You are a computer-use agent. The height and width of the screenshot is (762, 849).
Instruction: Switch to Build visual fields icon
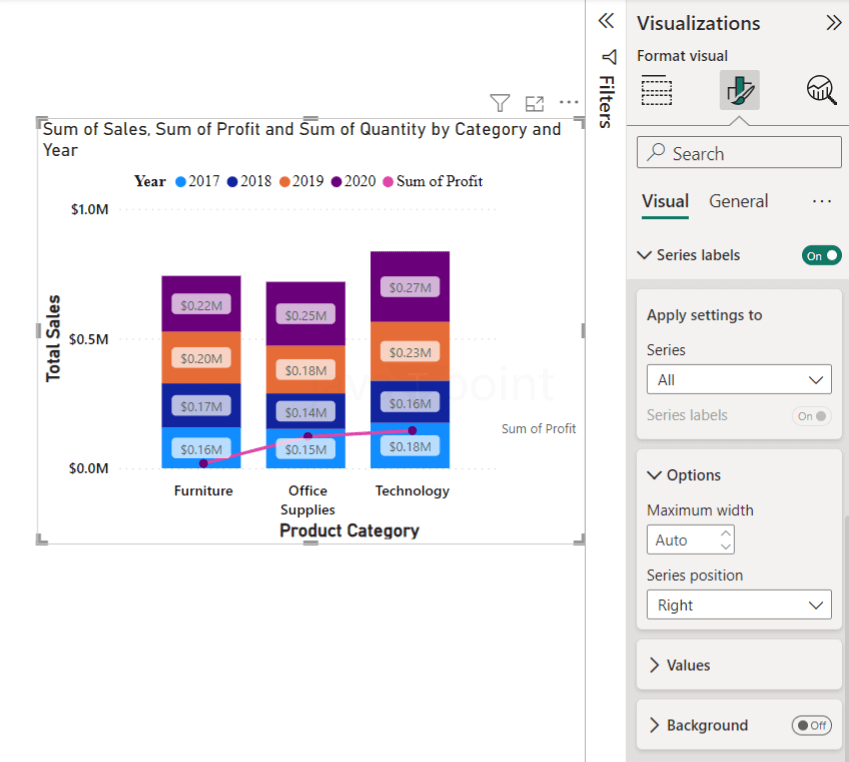pyautogui.click(x=657, y=90)
